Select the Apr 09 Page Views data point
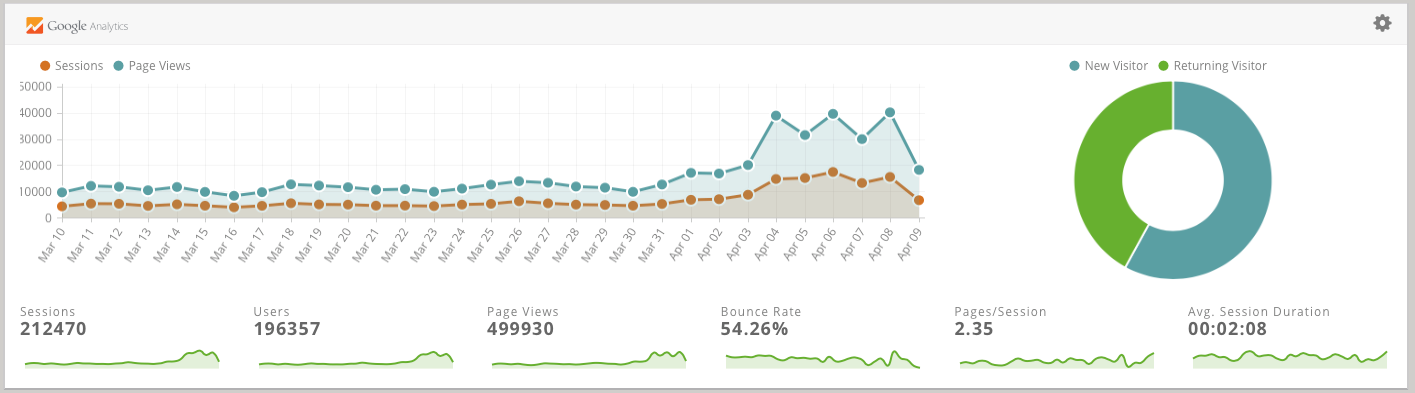Screen dimensions: 1415x393 click(918, 170)
